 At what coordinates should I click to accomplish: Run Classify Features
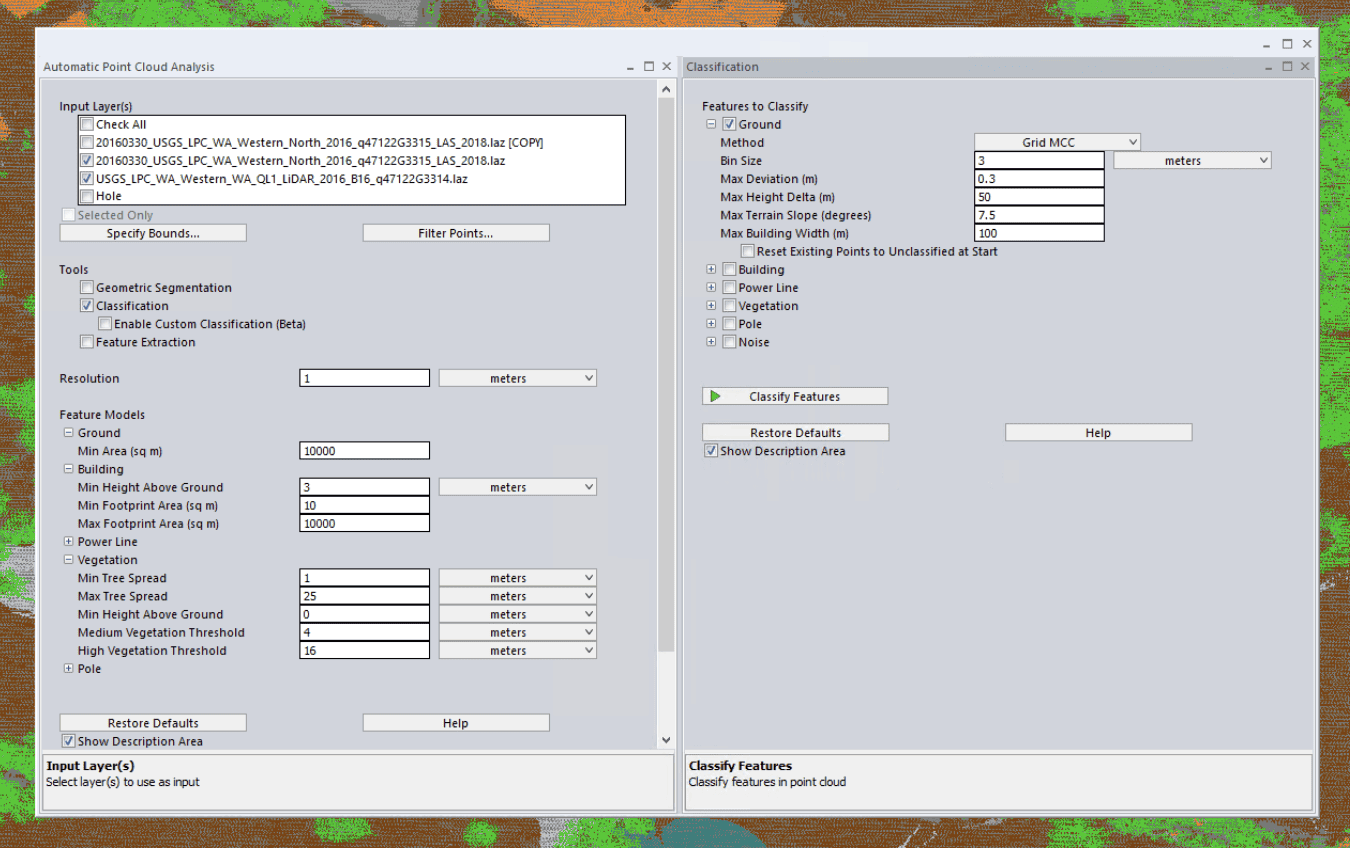[x=795, y=396]
